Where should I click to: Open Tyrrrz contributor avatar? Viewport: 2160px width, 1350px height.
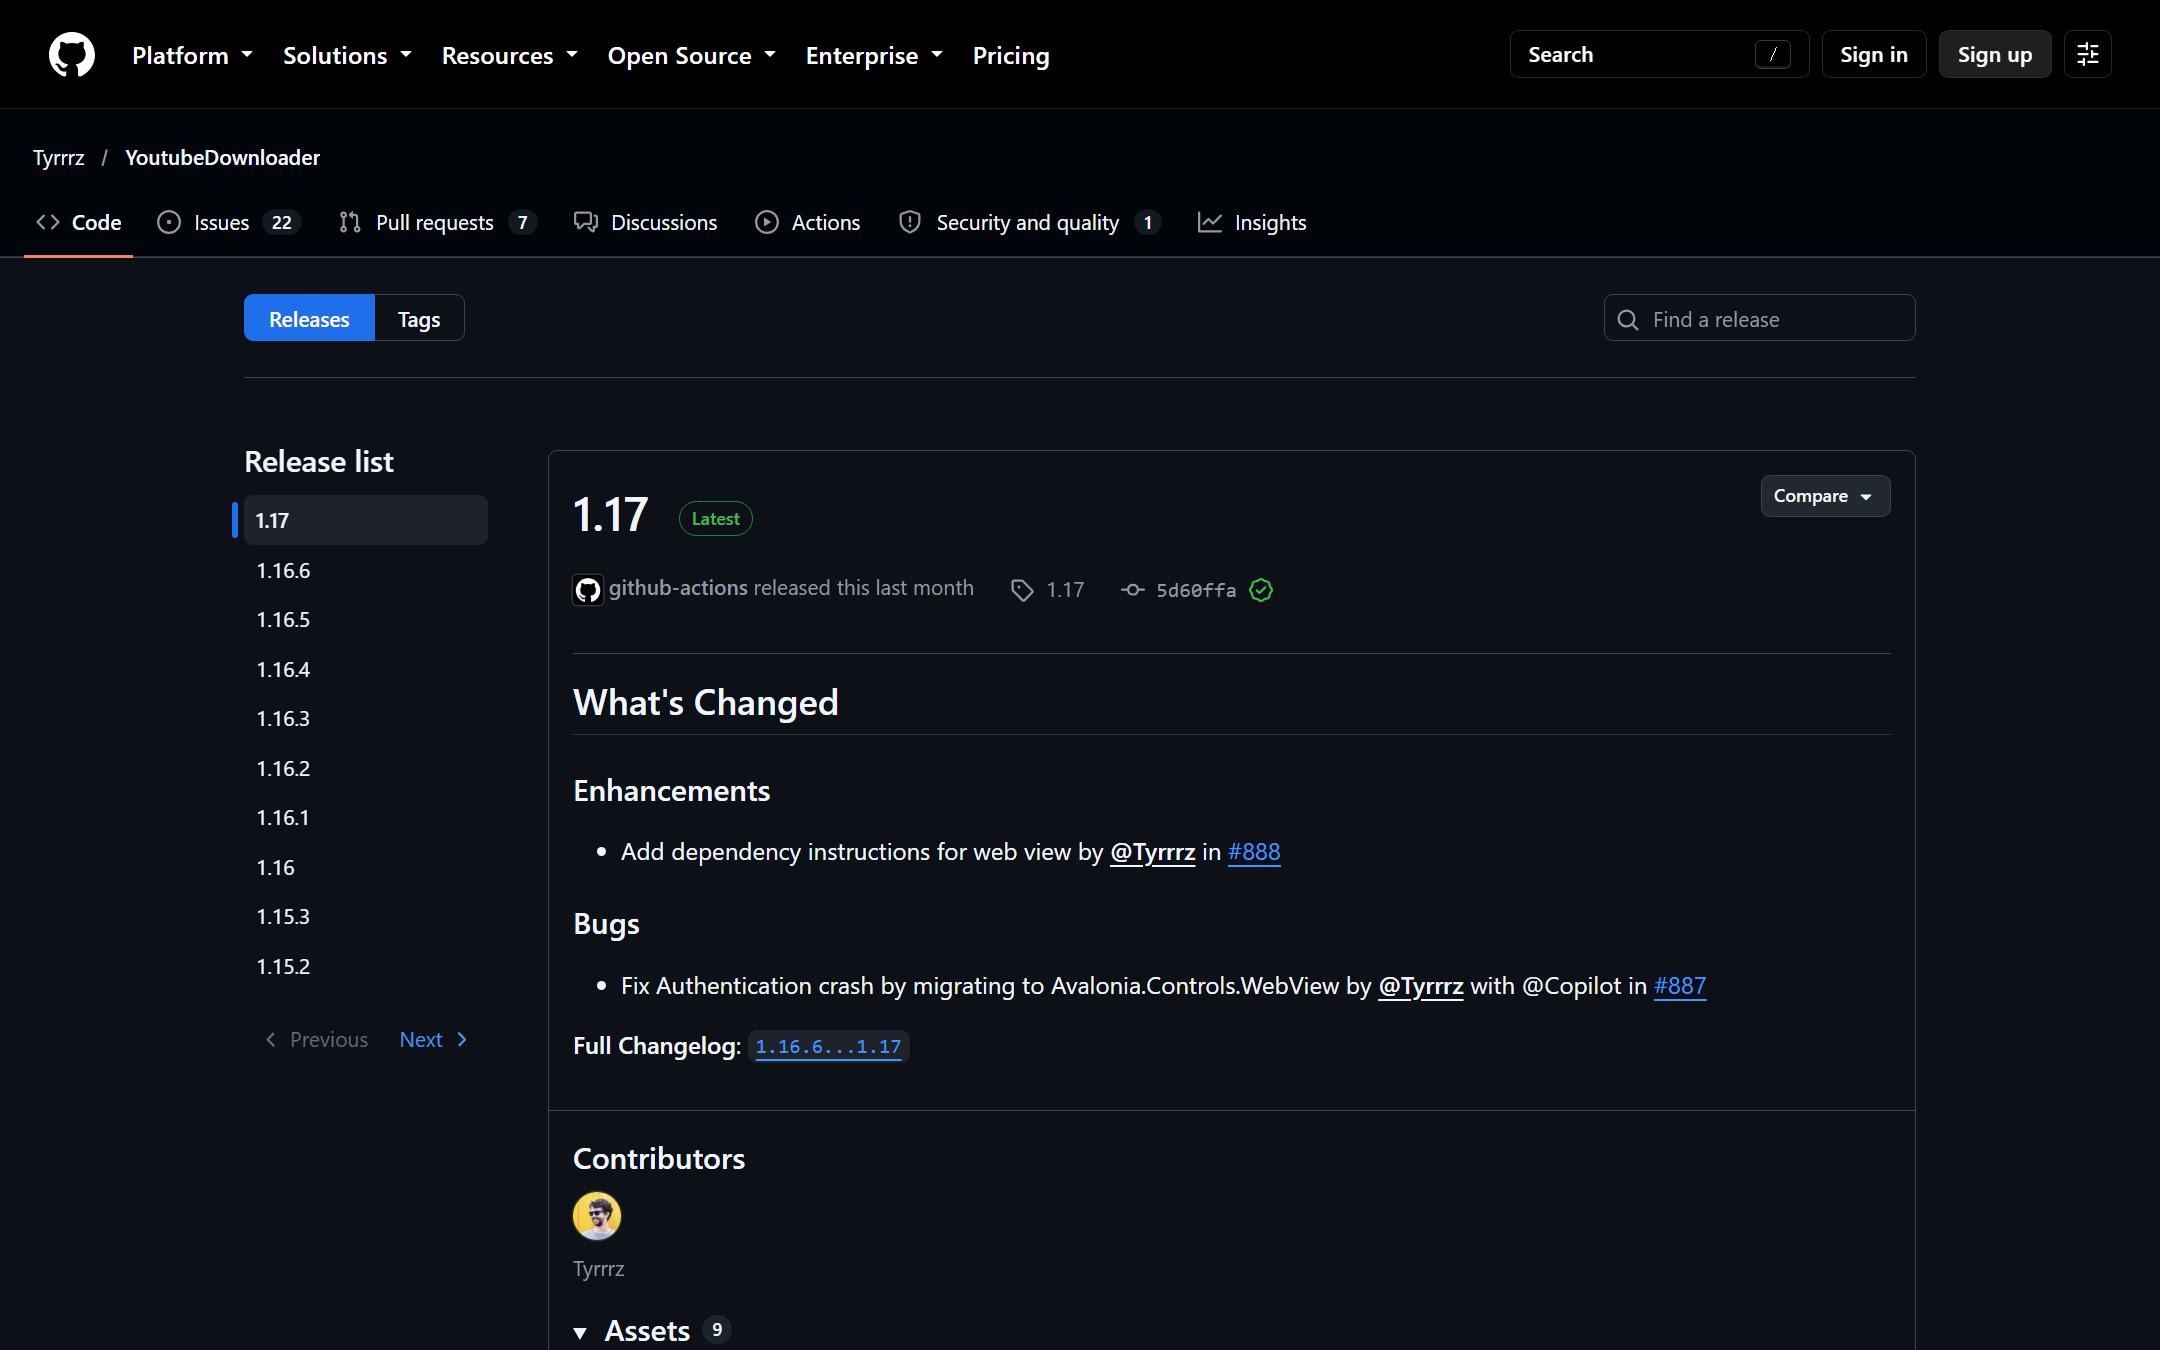click(597, 1216)
